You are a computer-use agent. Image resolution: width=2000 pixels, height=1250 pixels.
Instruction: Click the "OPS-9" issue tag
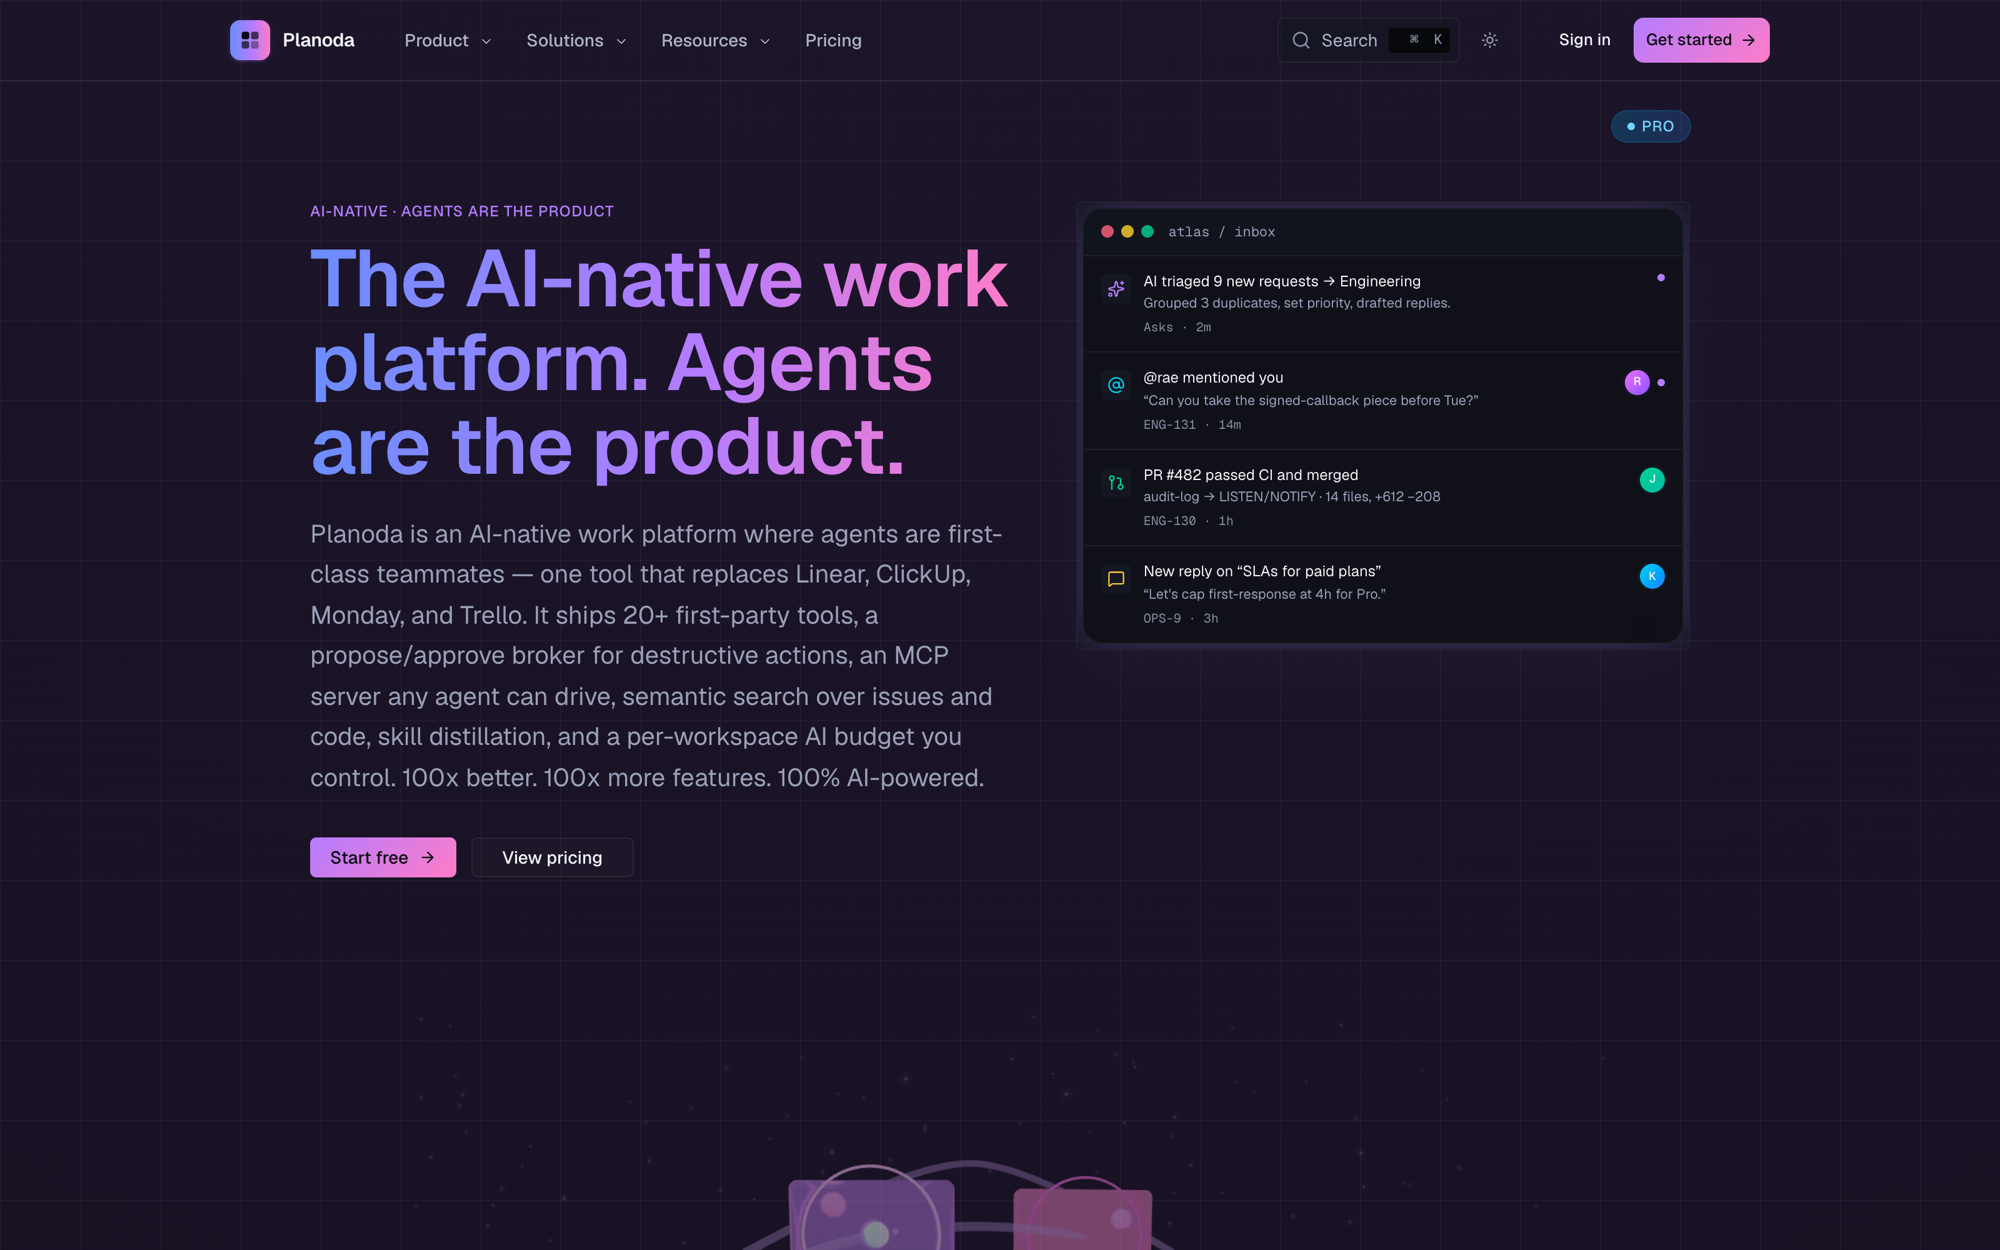pyautogui.click(x=1162, y=618)
